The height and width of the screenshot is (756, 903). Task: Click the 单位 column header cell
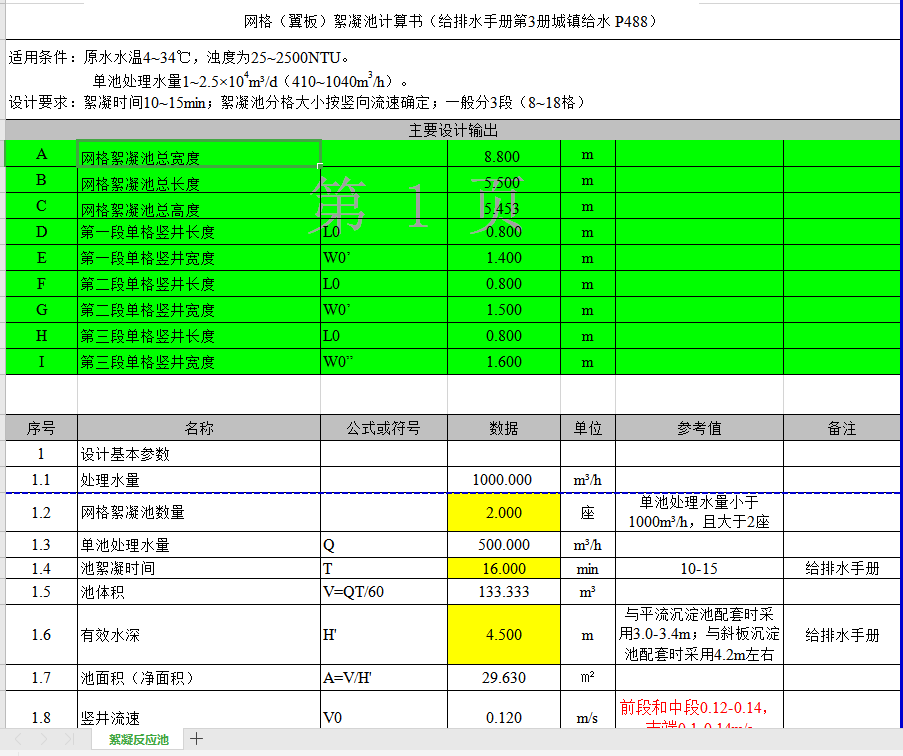[587, 428]
